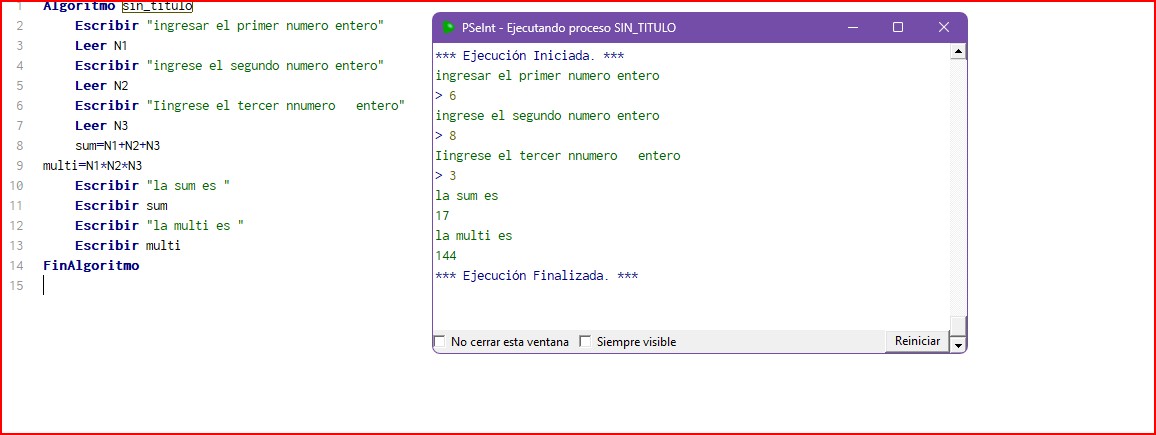
Task: Place cursor on 'FinAlgoritmo' keyword
Action: tap(91, 266)
